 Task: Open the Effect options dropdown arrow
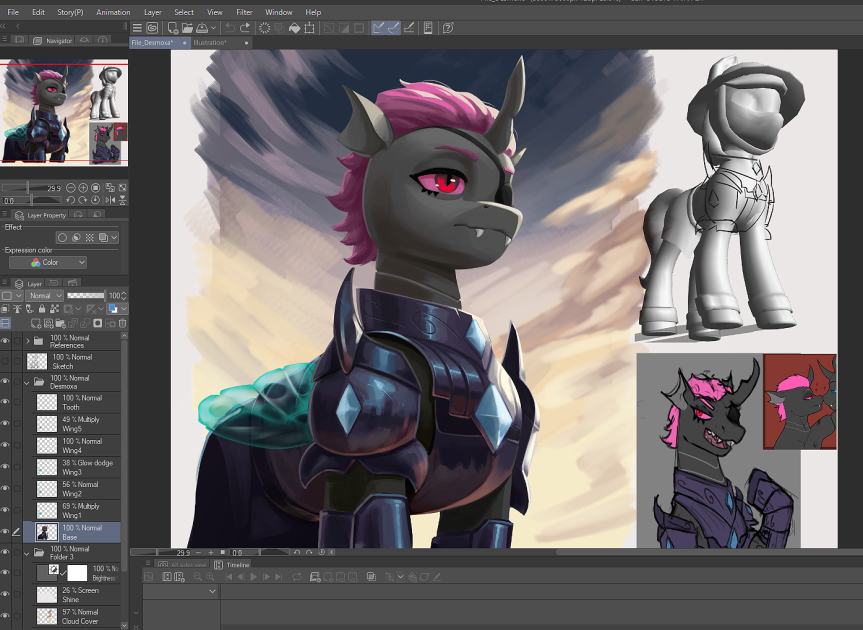coord(114,237)
